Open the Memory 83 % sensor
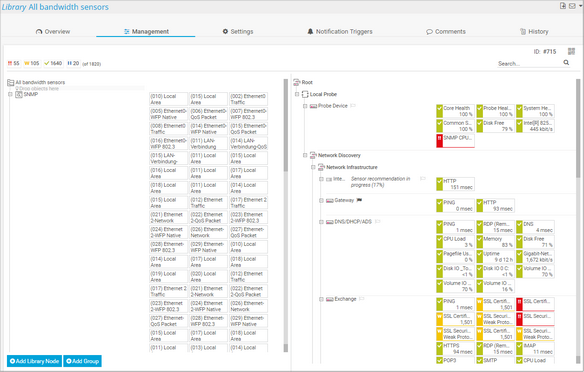This screenshot has width=584, height=372. (495, 242)
